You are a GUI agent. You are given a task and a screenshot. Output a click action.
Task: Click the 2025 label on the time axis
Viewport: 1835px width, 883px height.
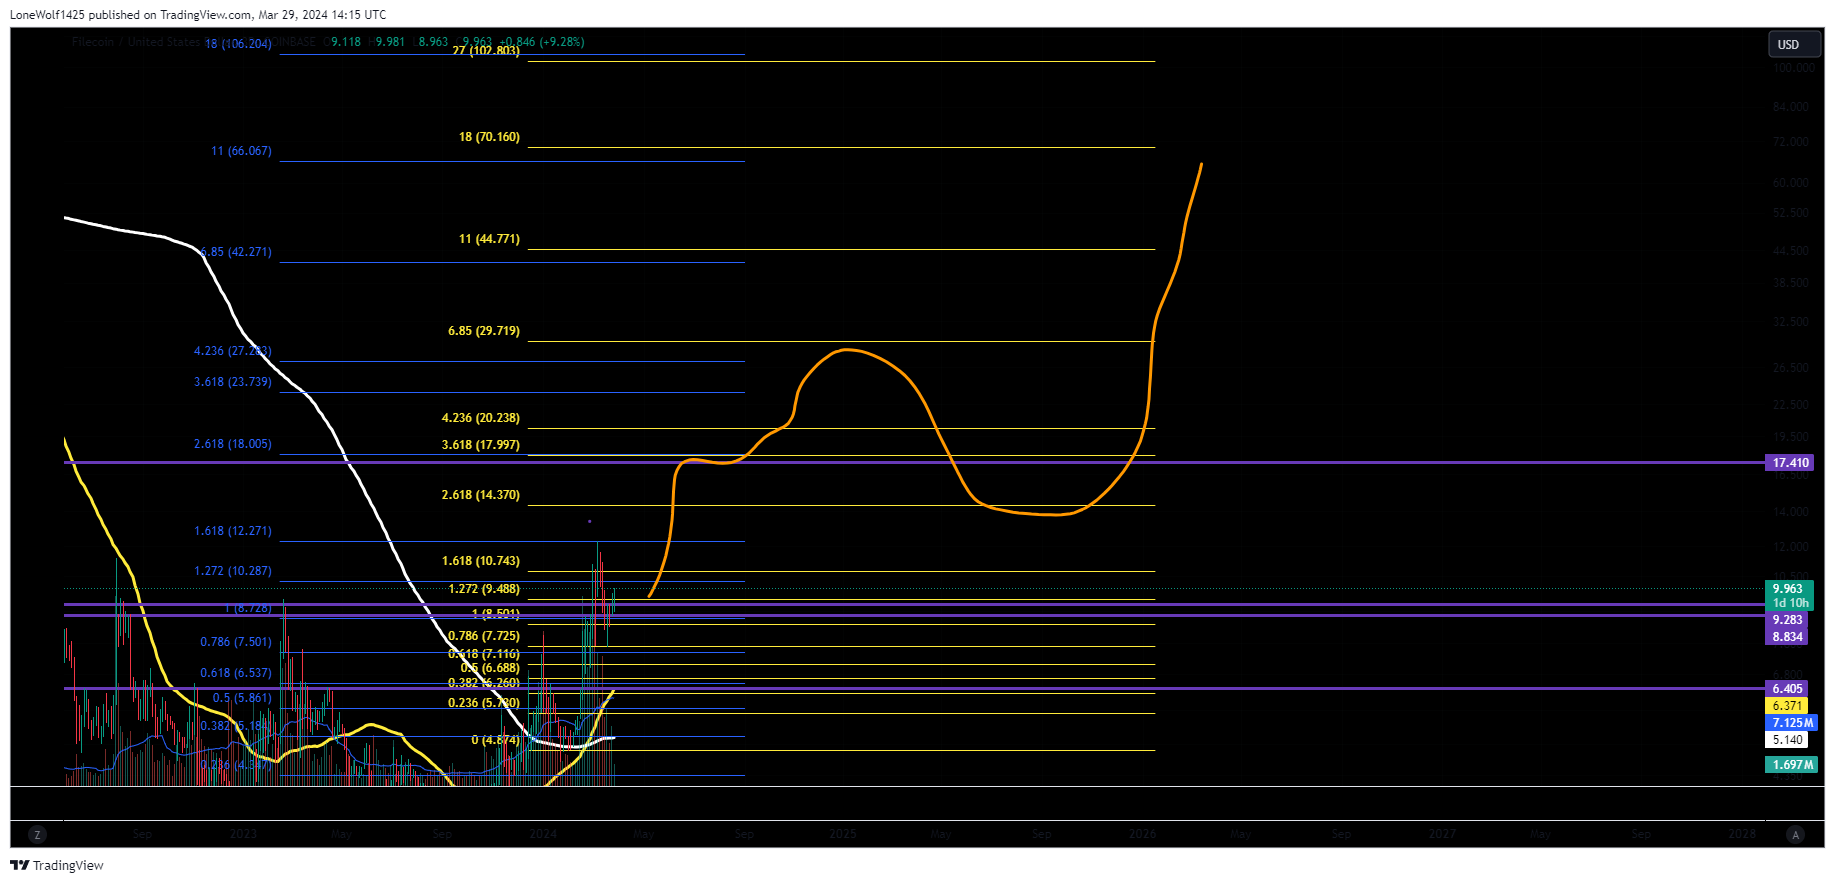[x=843, y=834]
